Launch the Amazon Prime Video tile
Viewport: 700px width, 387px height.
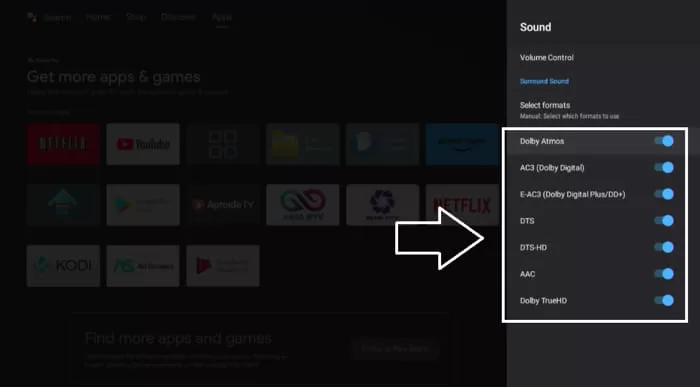click(462, 144)
